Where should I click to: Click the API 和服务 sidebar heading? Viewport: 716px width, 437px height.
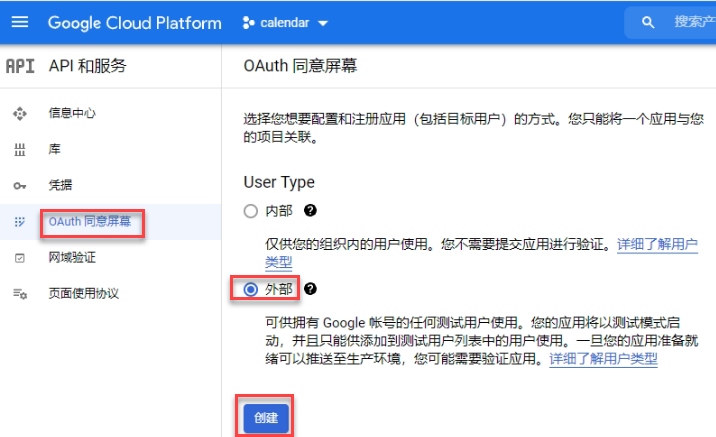[x=87, y=66]
